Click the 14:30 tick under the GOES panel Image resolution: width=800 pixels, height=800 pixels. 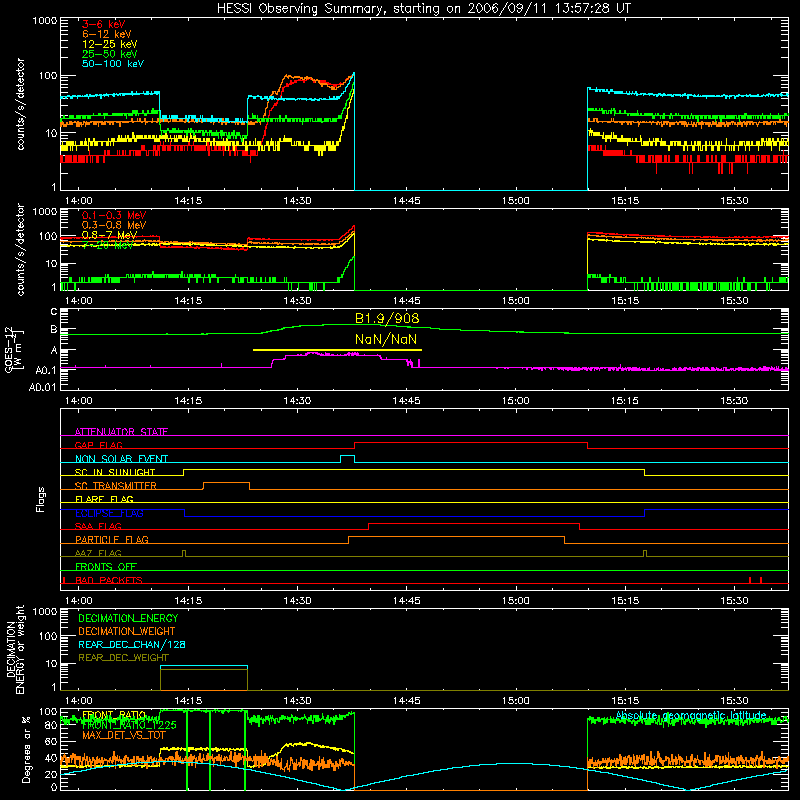coord(297,401)
